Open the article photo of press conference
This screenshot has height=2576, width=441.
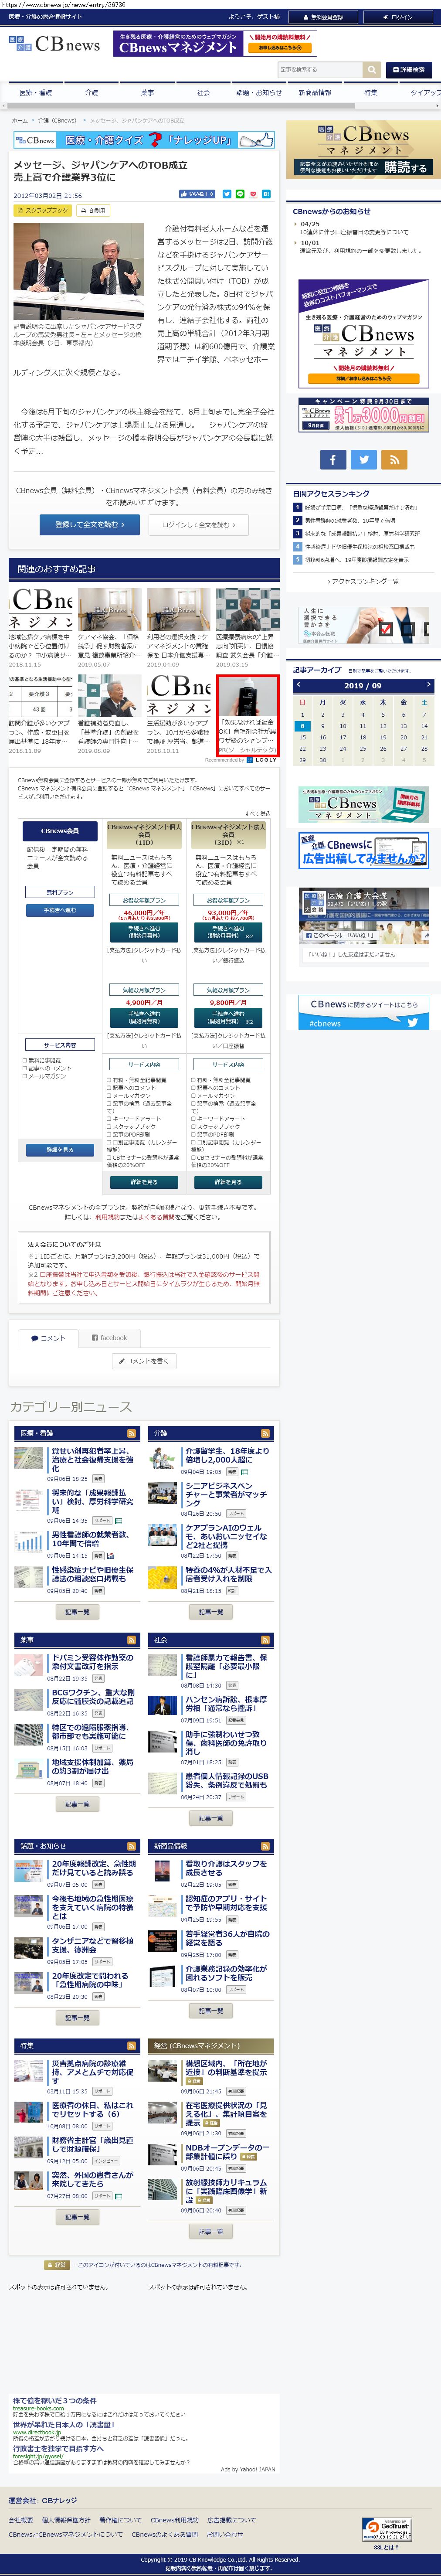click(78, 271)
